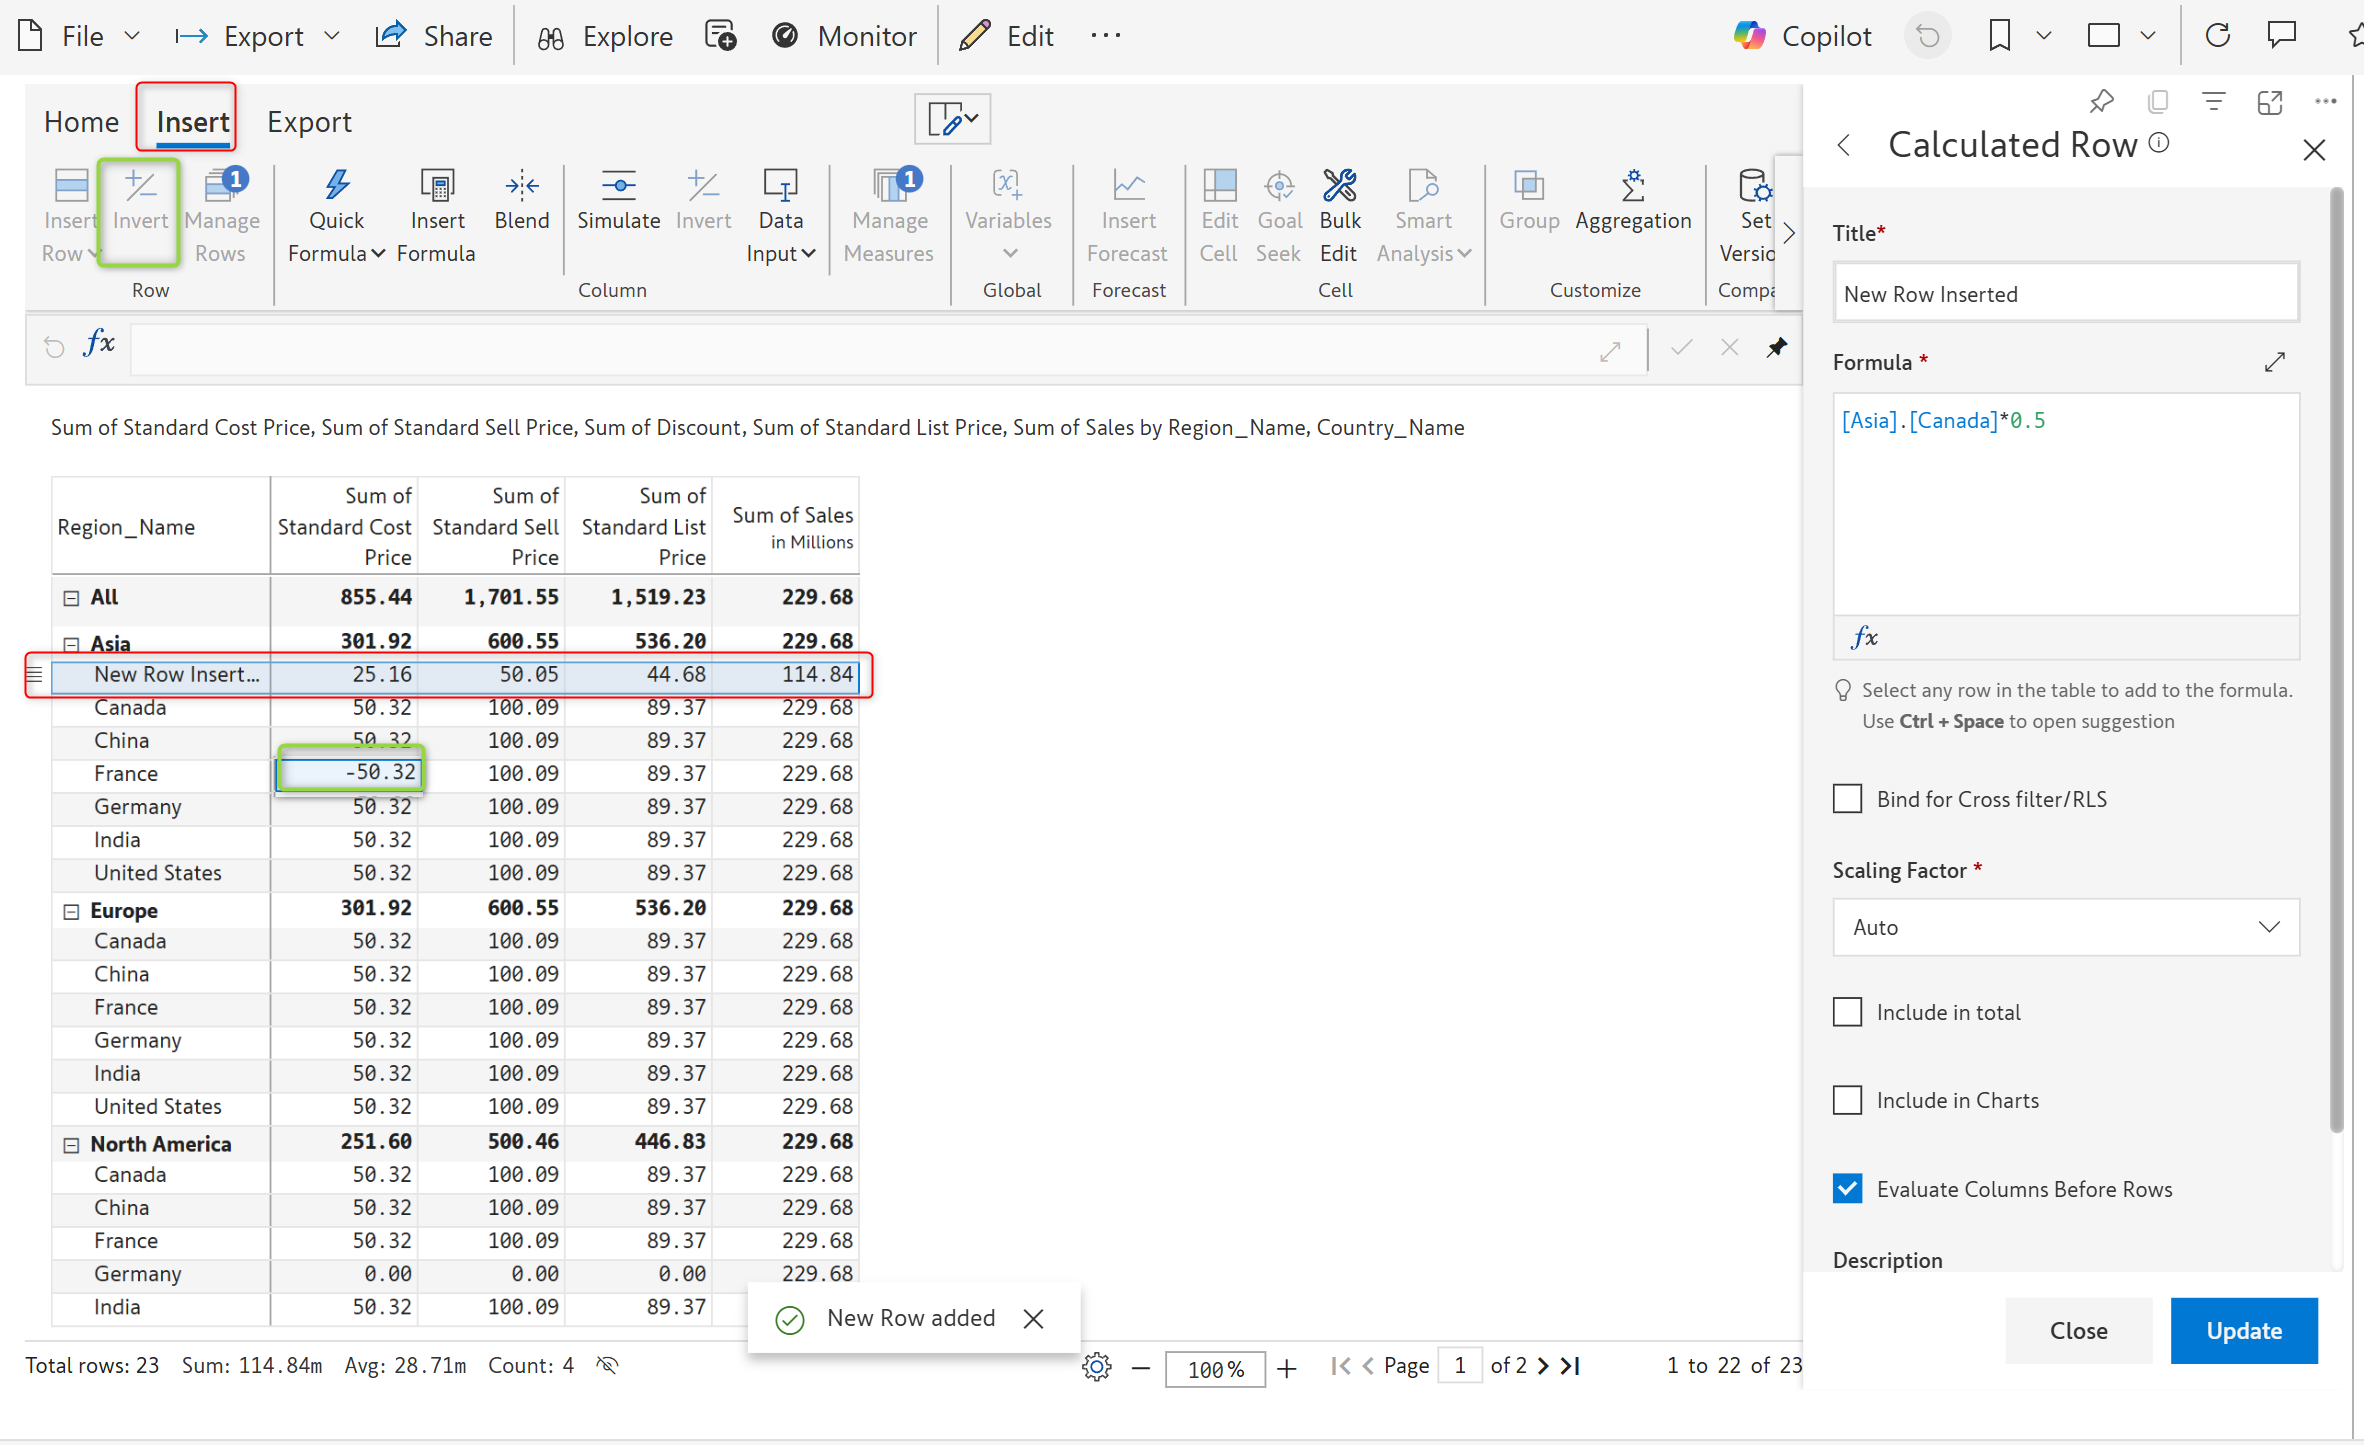The height and width of the screenshot is (1445, 2364).
Task: Click fx button under the formula editor
Action: pos(1864,637)
